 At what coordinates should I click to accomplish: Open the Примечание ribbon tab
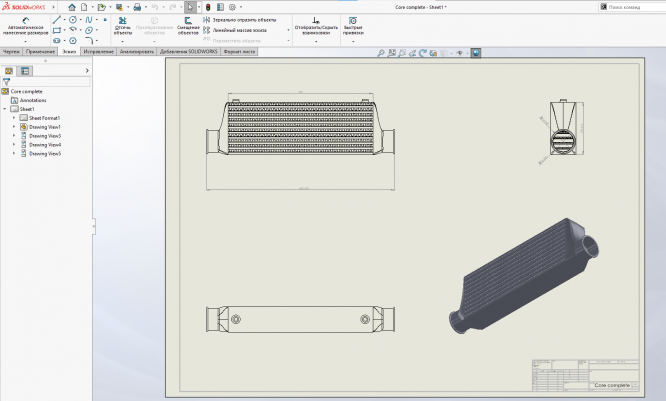(x=41, y=50)
